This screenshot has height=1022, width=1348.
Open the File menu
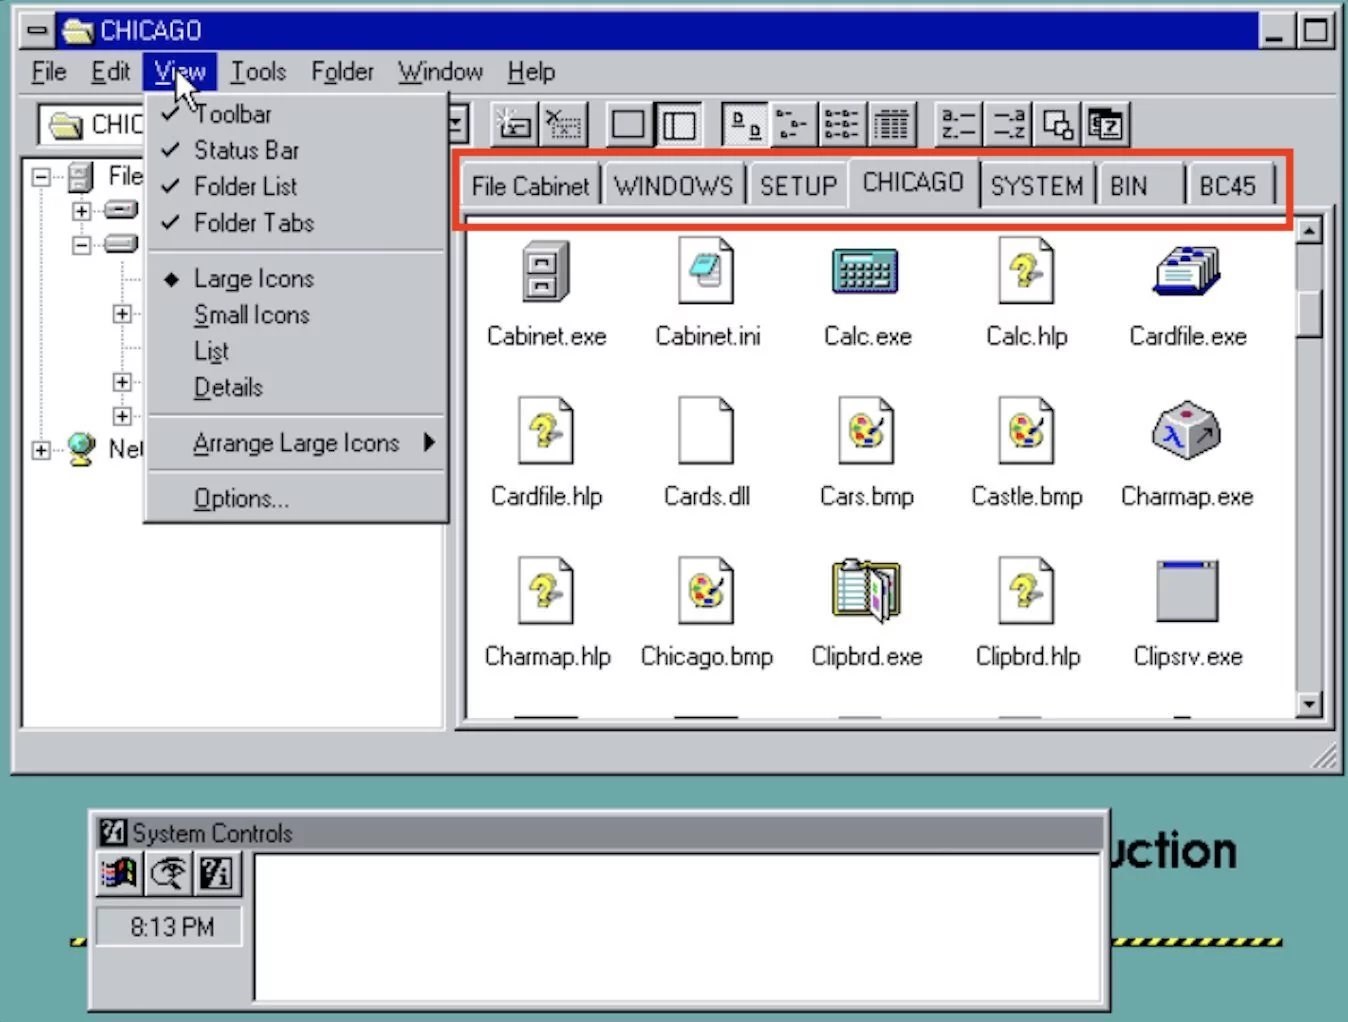point(49,72)
